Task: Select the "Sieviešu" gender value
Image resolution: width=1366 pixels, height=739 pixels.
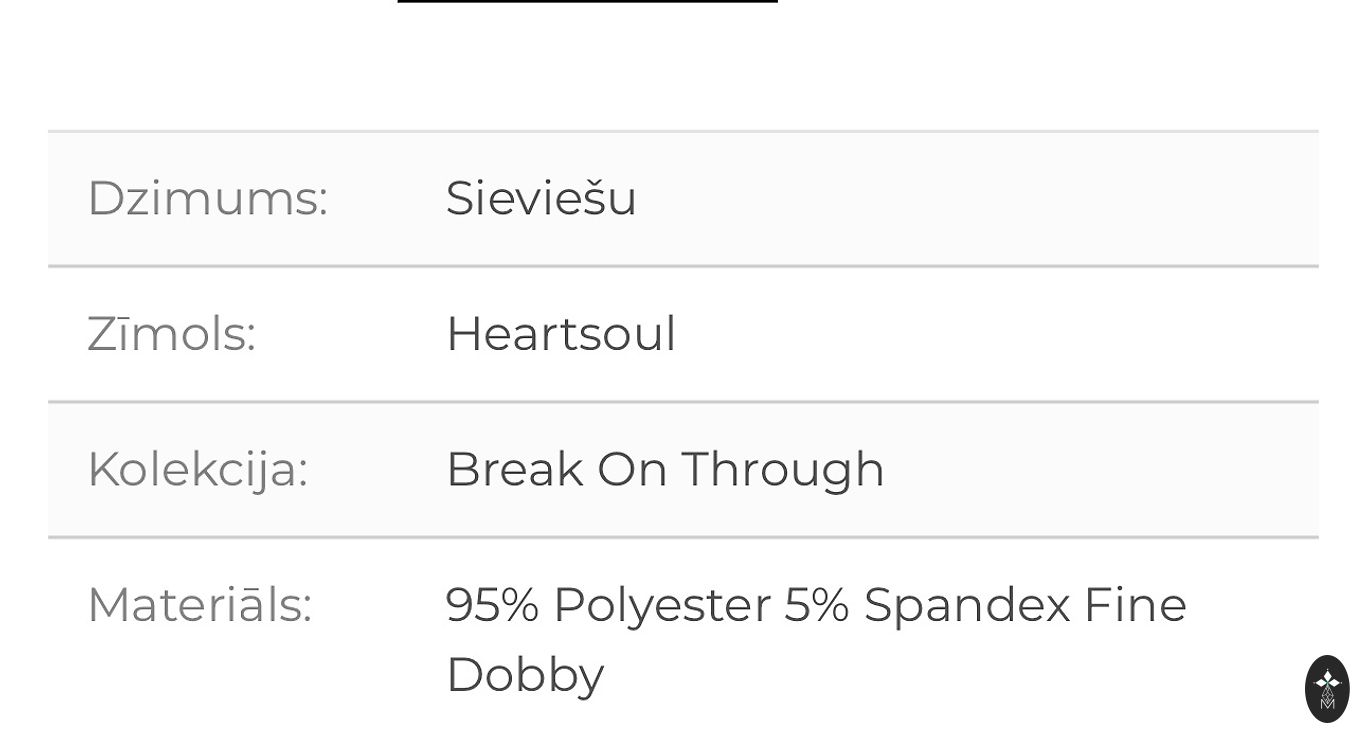Action: (540, 198)
